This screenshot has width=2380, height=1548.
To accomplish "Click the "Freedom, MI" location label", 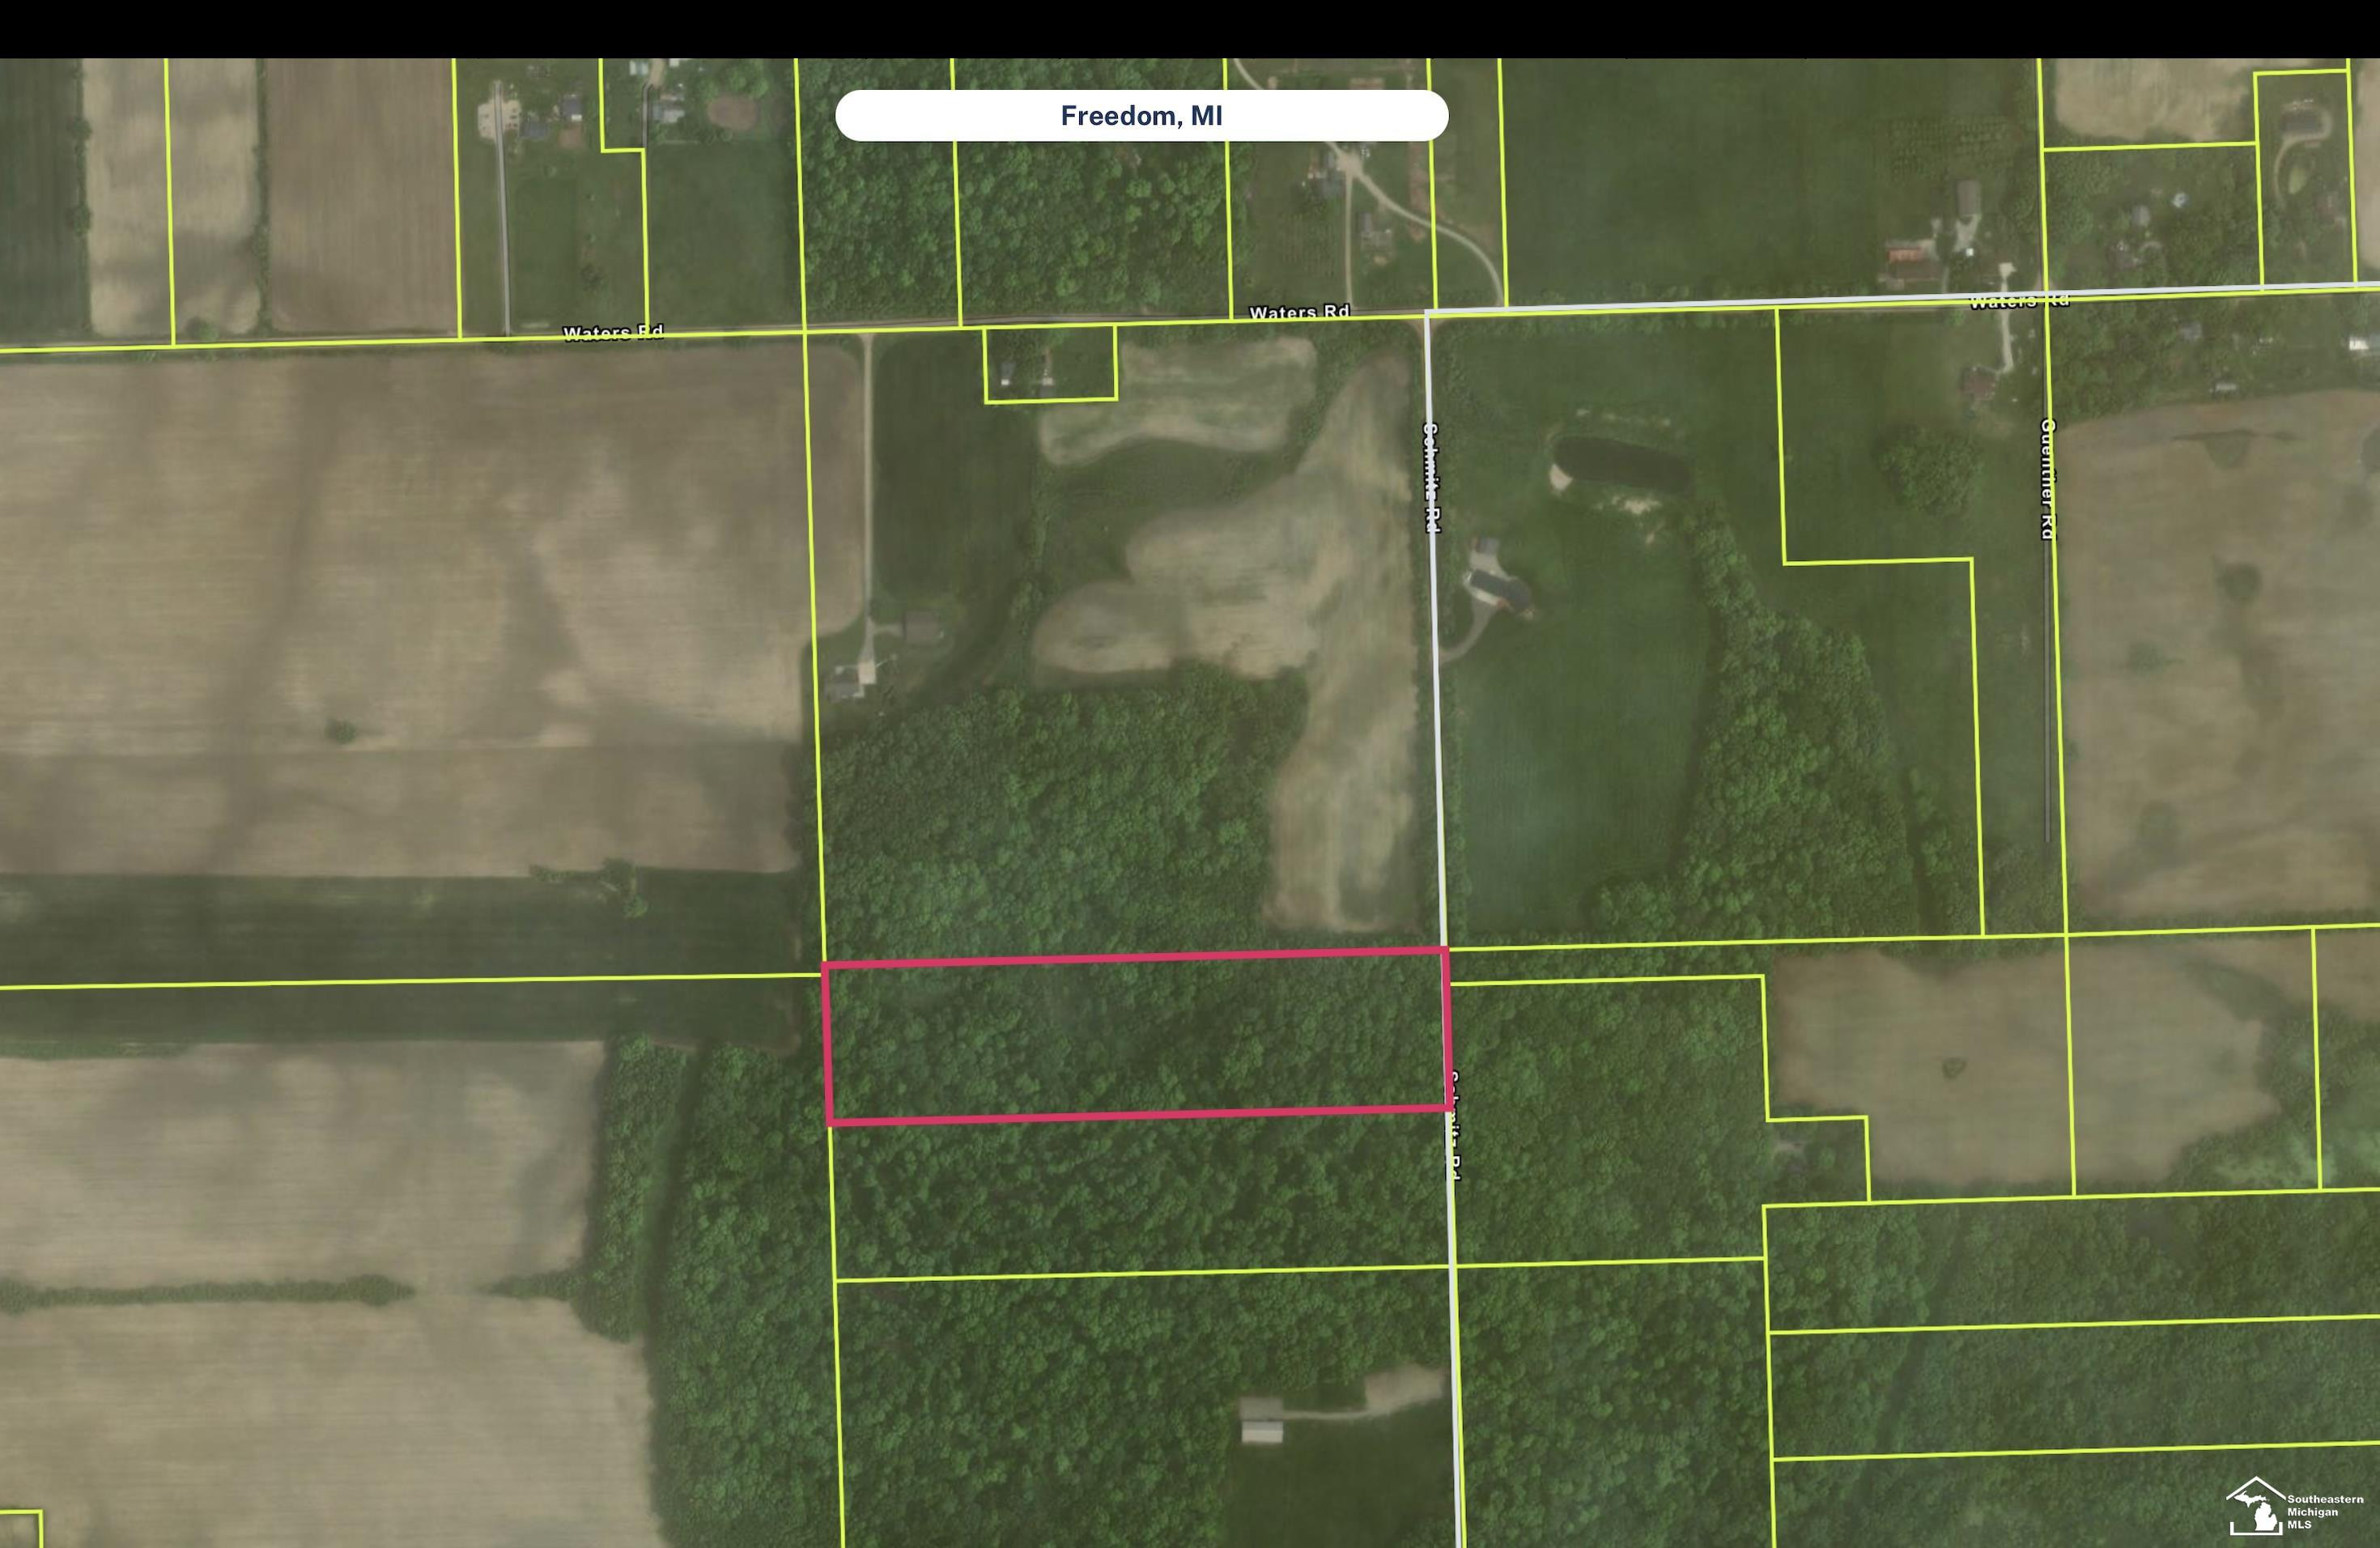I will [1141, 116].
